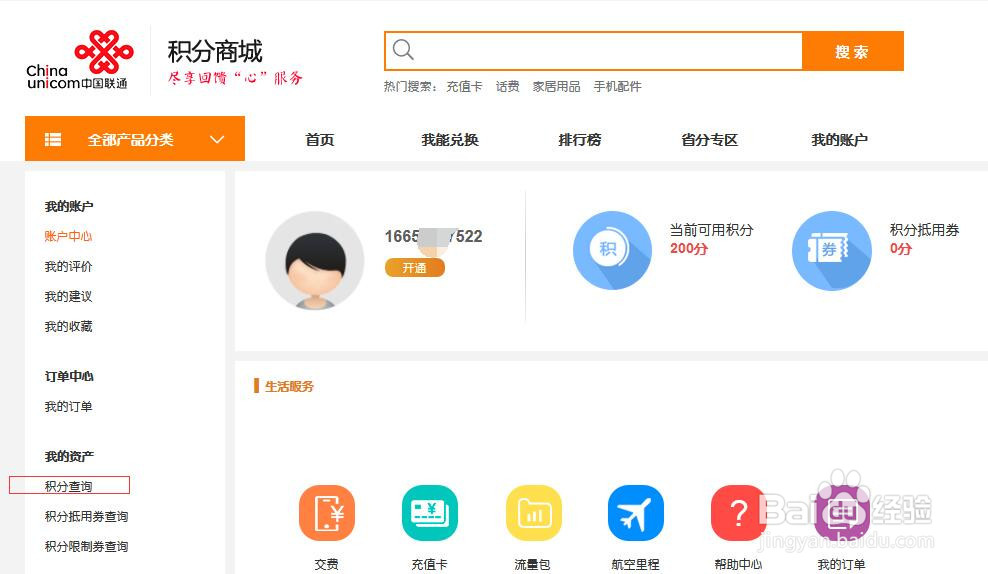Image resolution: width=988 pixels, height=574 pixels.
Task: Go to the 首页 nav tab
Action: tap(320, 140)
